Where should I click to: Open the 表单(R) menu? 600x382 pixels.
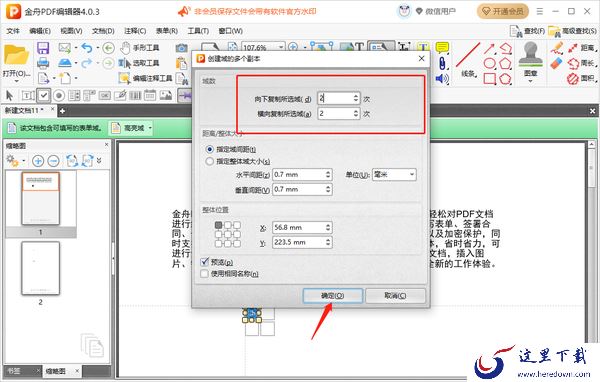[x=166, y=31]
